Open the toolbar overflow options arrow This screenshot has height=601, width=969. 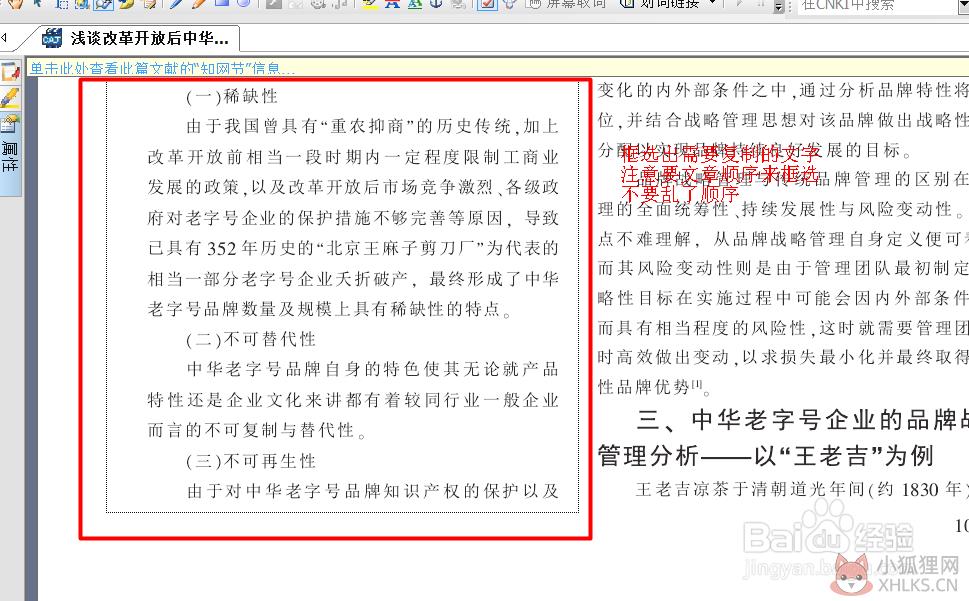point(779,6)
